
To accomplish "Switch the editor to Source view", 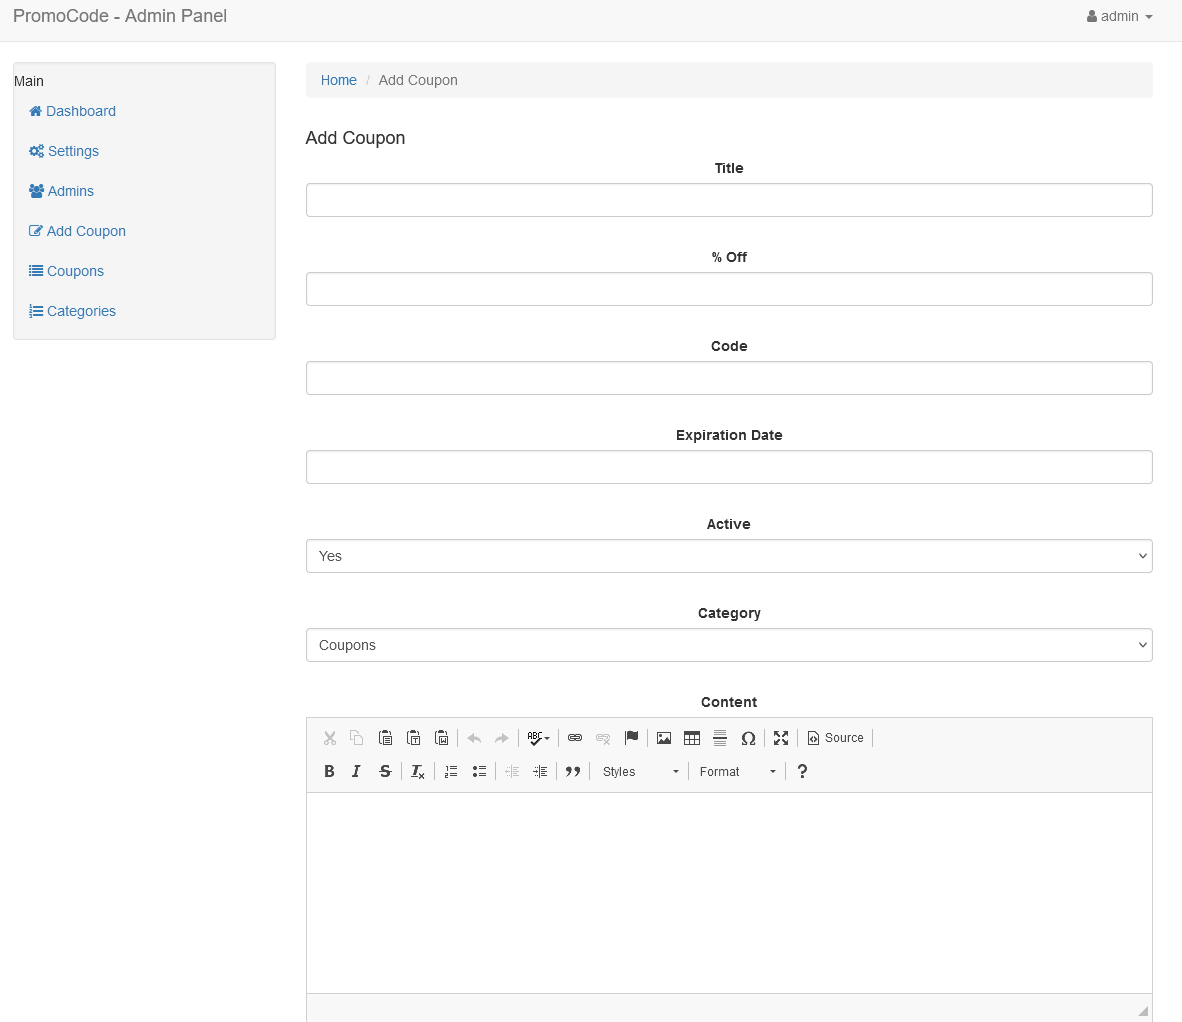I will pos(835,738).
